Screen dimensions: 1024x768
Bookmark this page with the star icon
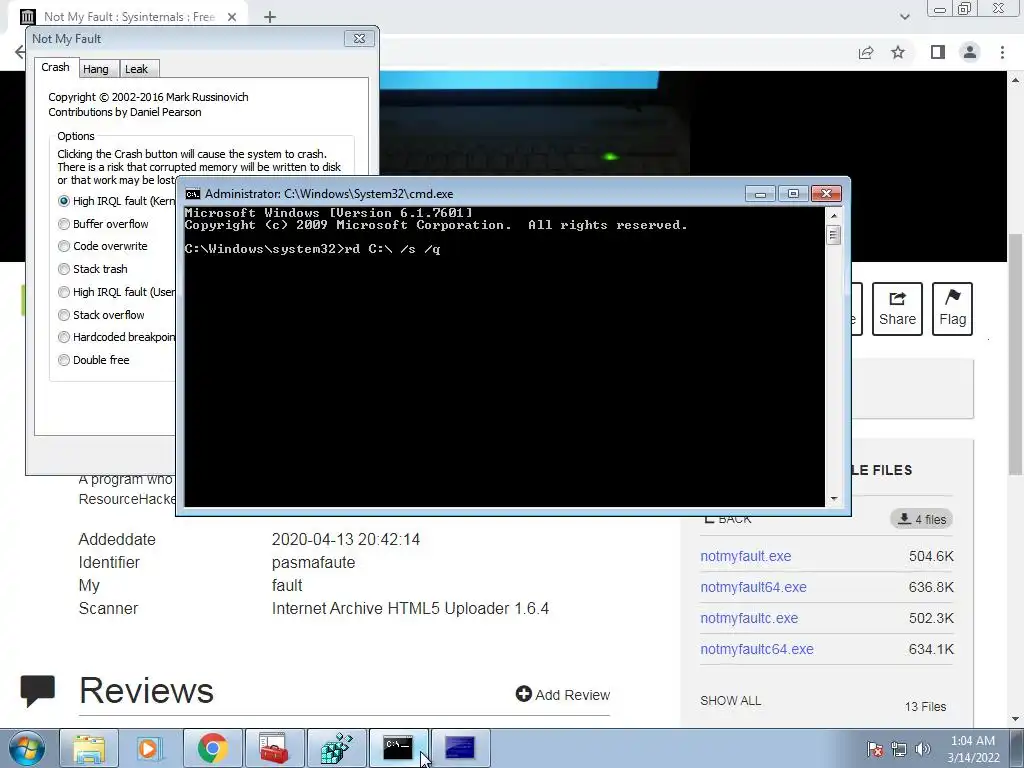898,52
